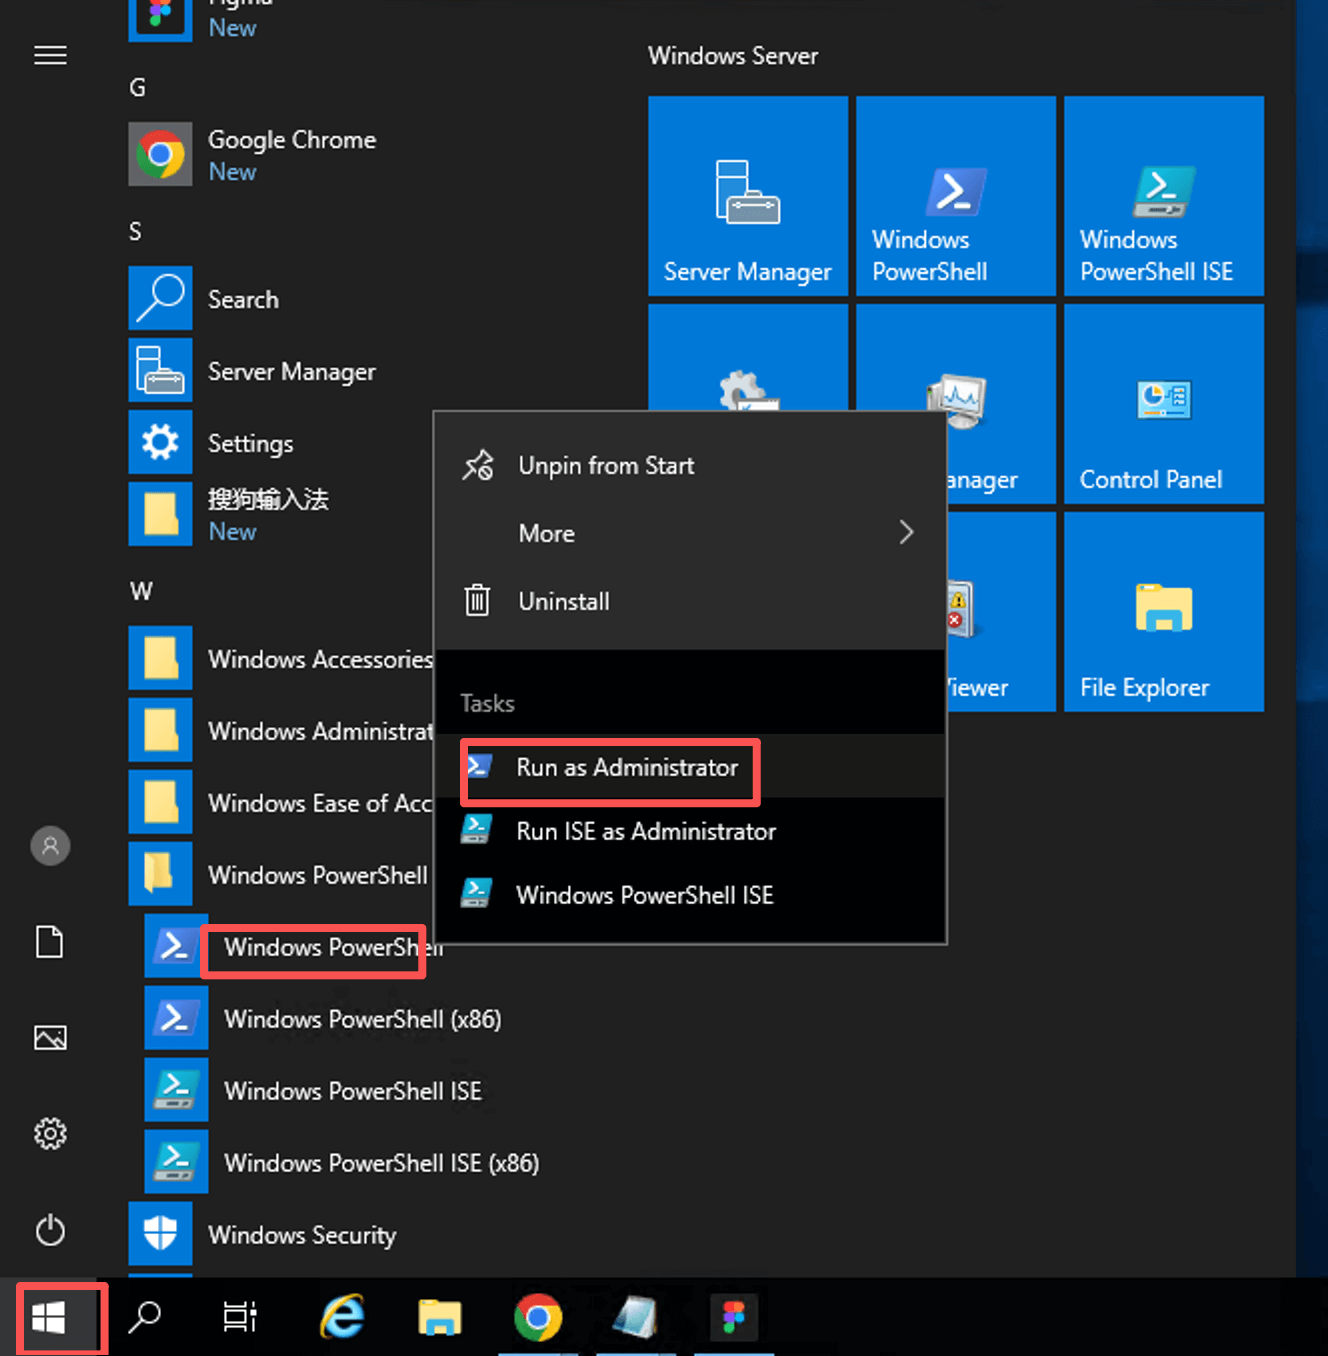Click the taskbar search magnifier
The height and width of the screenshot is (1356, 1328).
pos(145,1318)
